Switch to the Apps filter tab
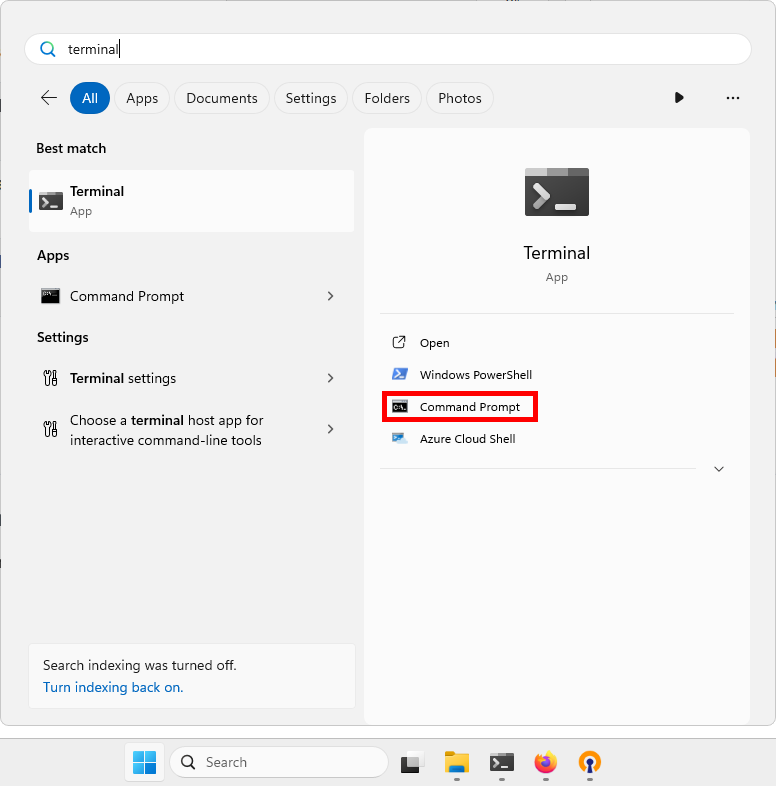 coord(142,98)
